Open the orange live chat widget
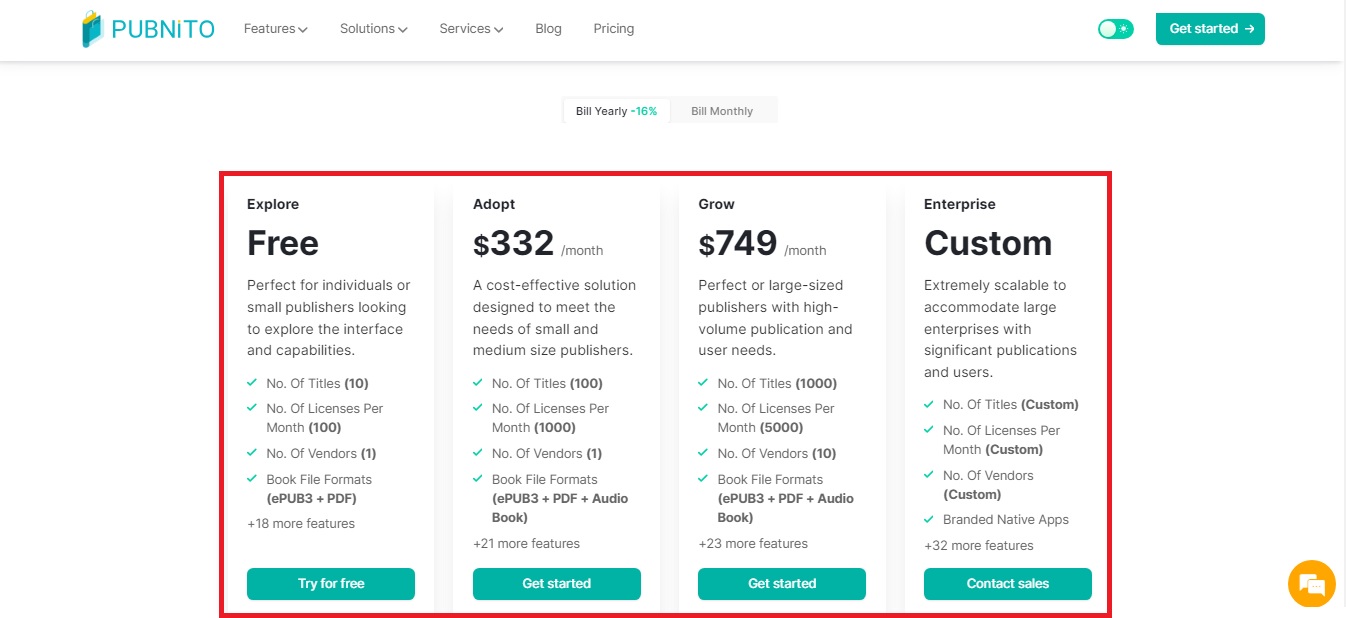The image size is (1346, 618). pos(1311,583)
